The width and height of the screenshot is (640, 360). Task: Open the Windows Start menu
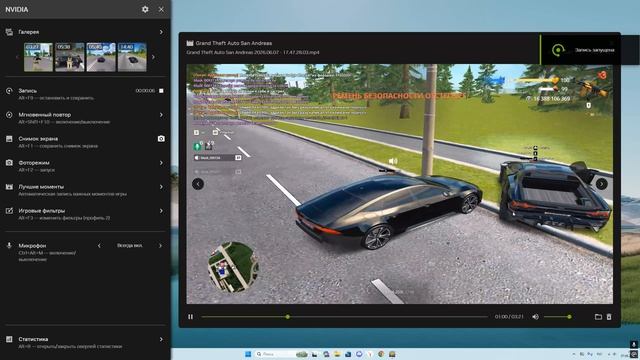tap(248, 354)
